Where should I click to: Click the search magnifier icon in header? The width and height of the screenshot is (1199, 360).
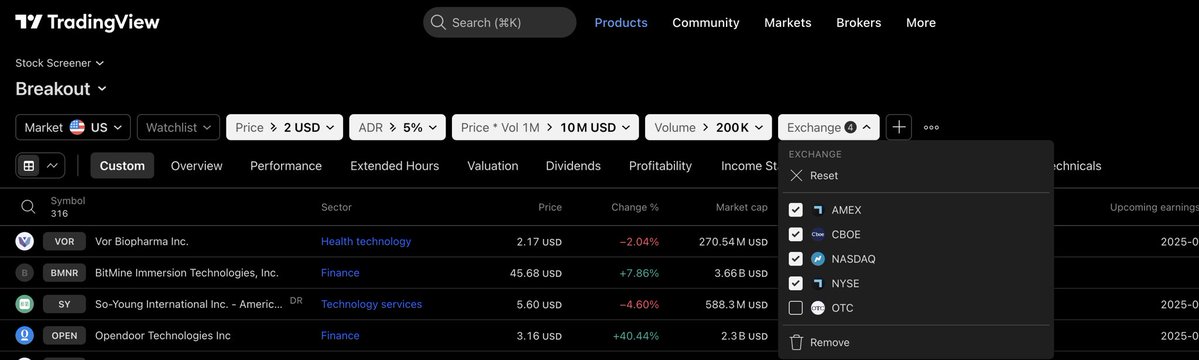(x=438, y=22)
